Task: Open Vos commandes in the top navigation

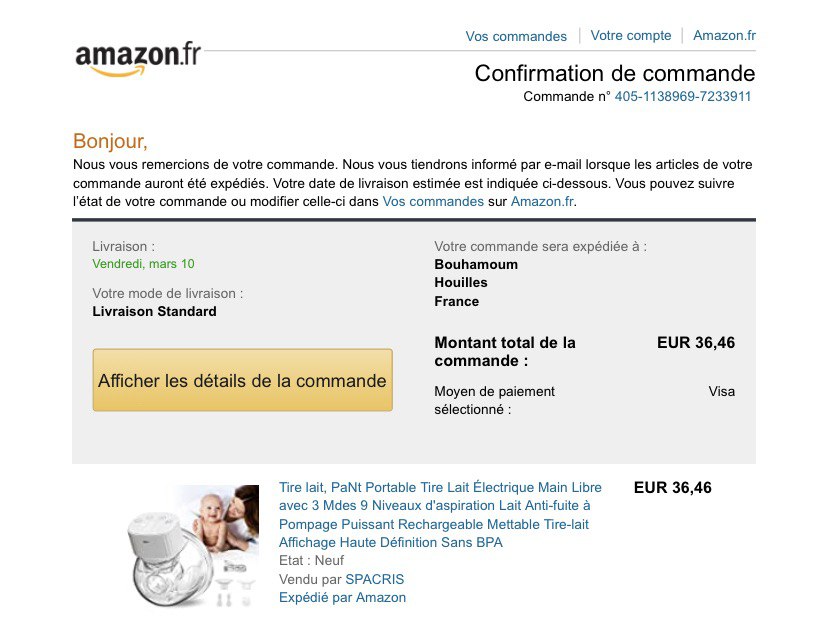Action: [x=516, y=36]
